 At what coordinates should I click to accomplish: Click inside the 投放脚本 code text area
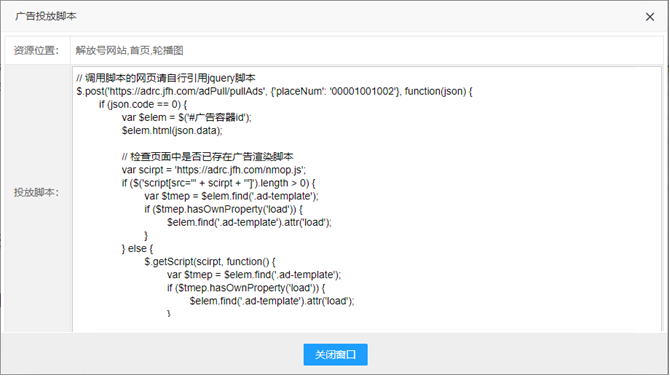click(367, 199)
